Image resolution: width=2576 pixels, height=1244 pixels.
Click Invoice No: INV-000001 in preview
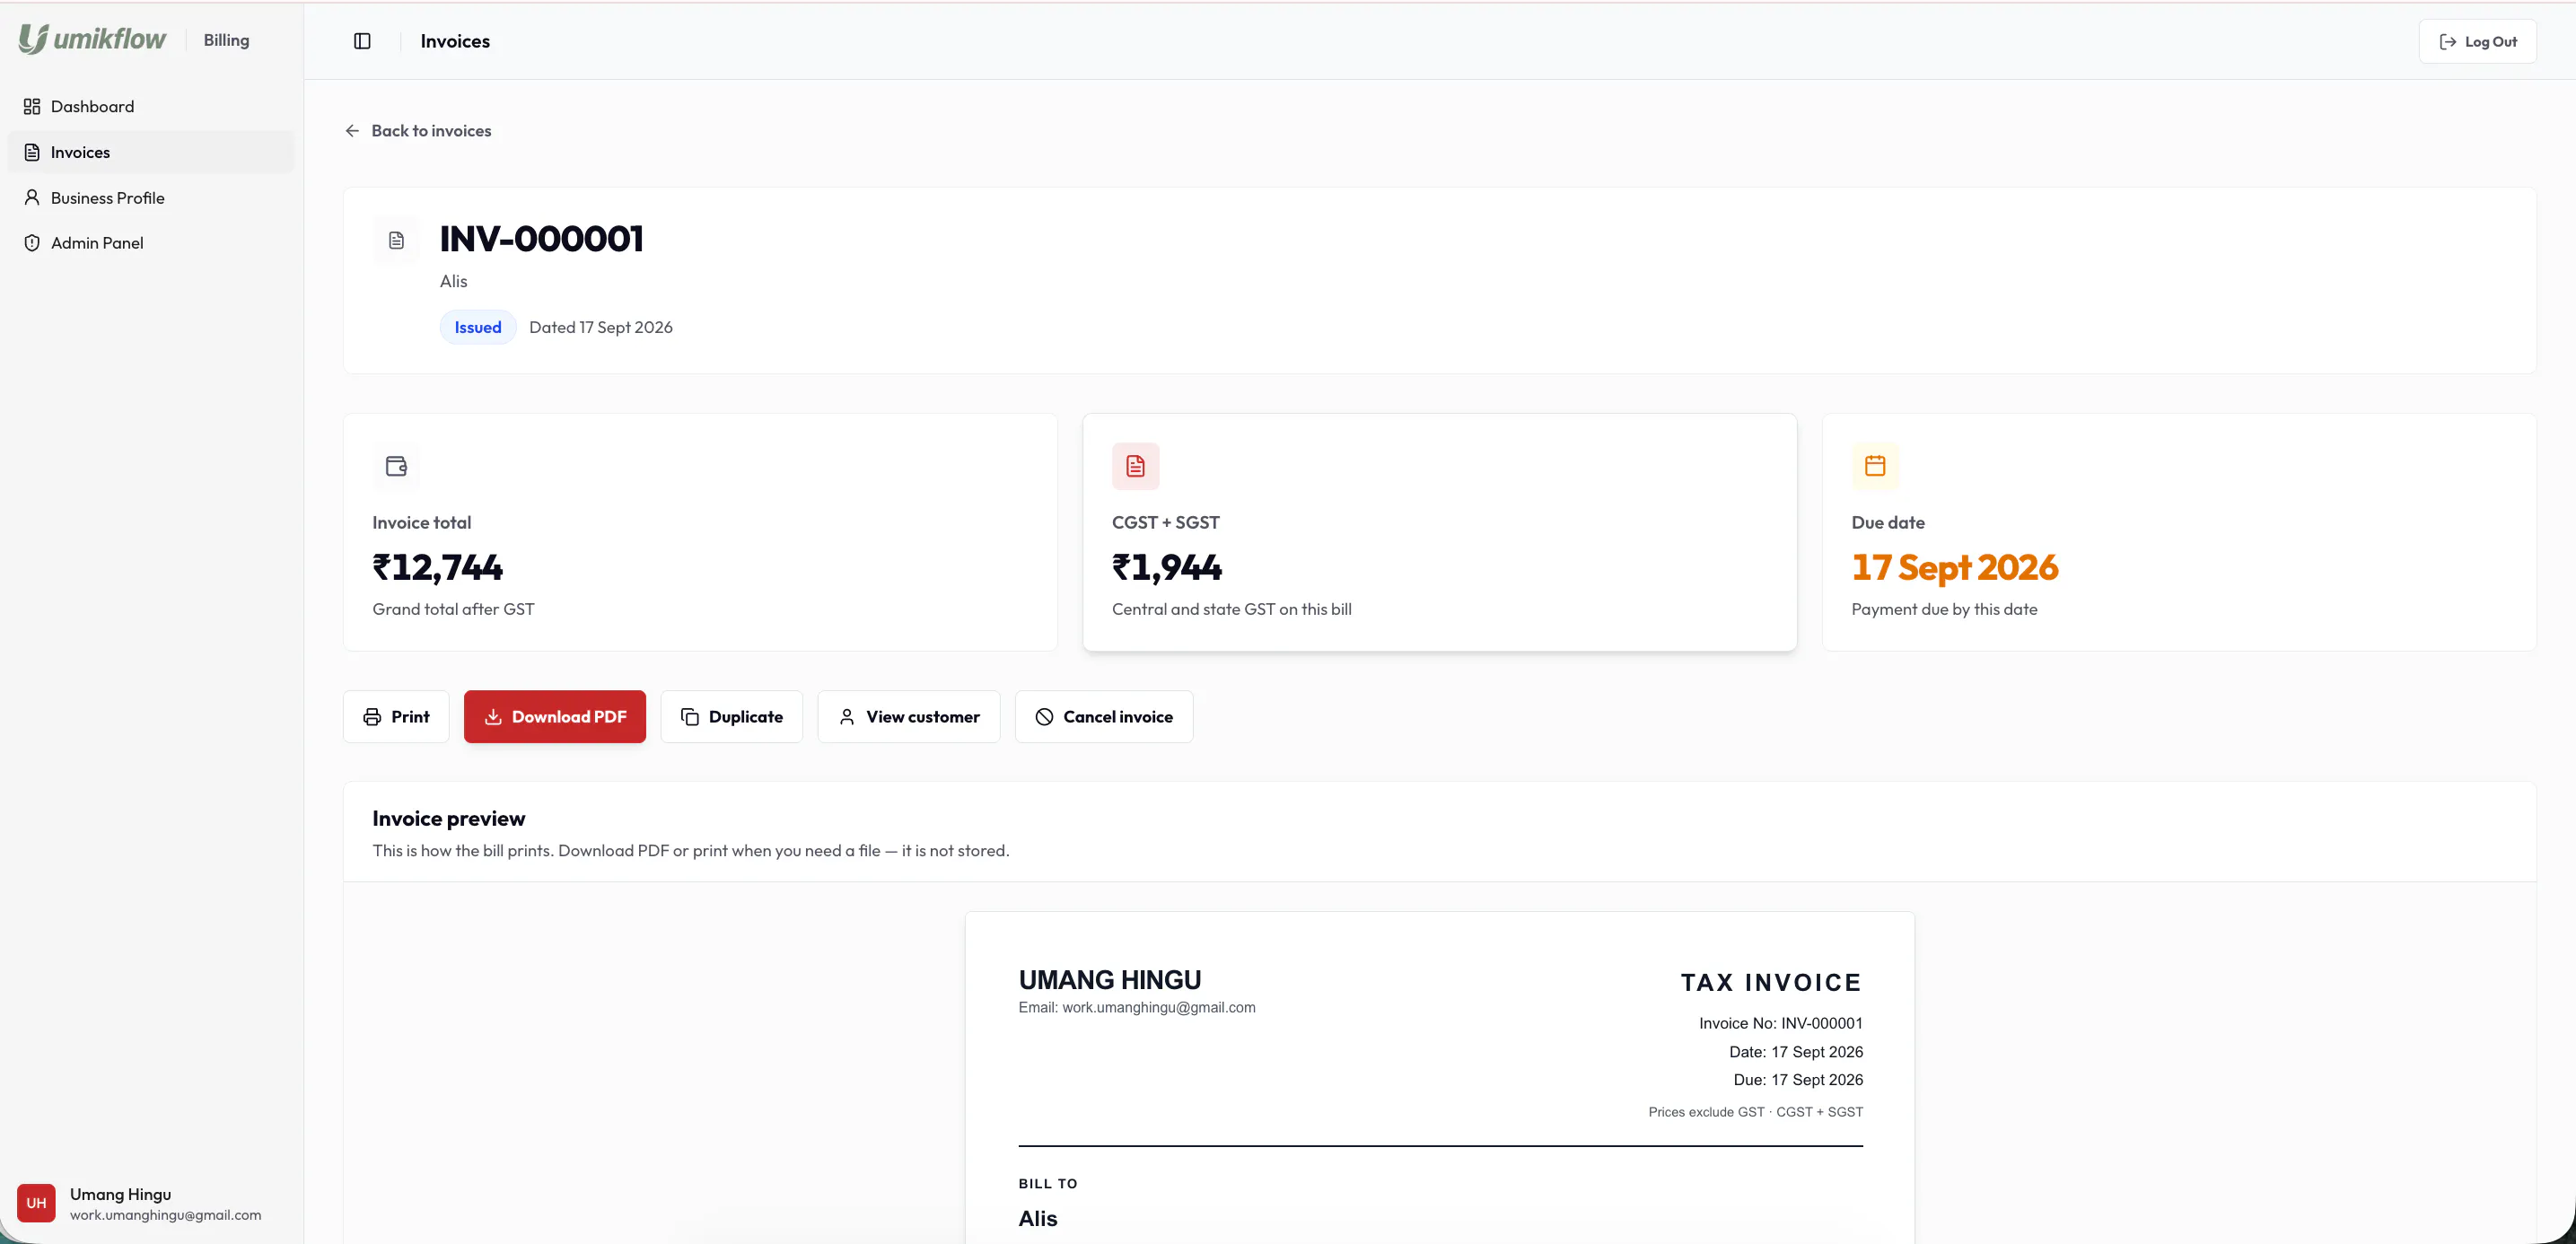click(1780, 1023)
